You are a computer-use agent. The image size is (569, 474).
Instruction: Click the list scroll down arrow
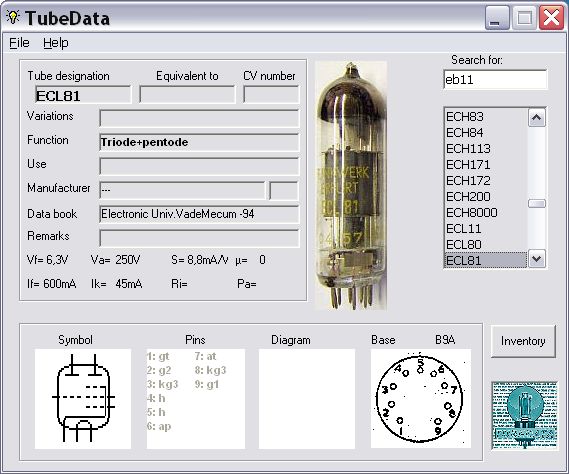click(x=537, y=259)
